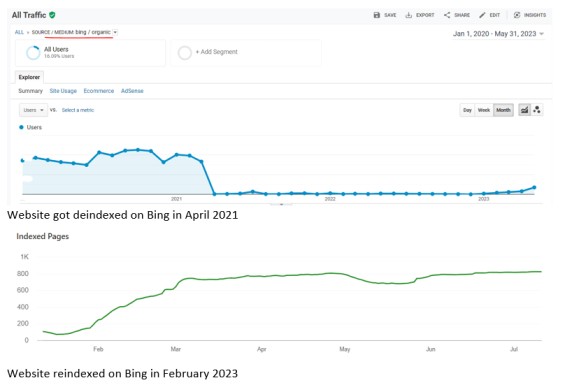Click the SHARE label
This screenshot has width=565, height=385.
click(462, 15)
